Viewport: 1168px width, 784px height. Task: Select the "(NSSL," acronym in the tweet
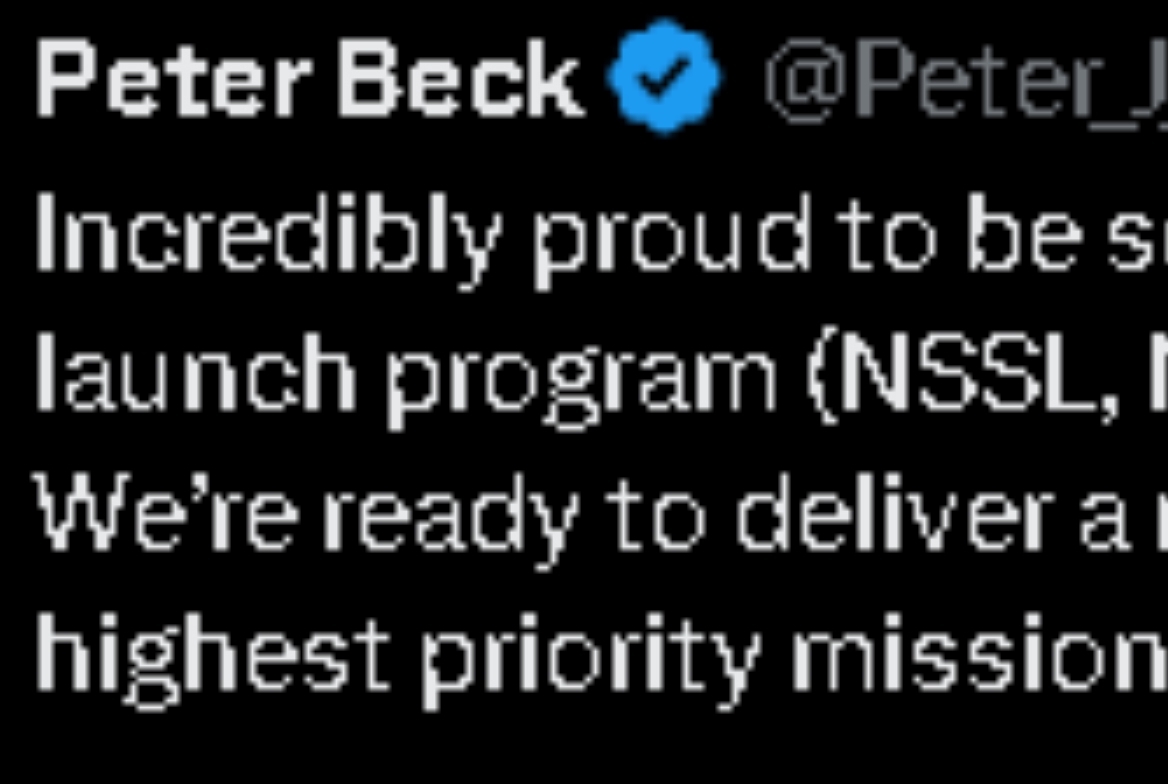(x=963, y=378)
